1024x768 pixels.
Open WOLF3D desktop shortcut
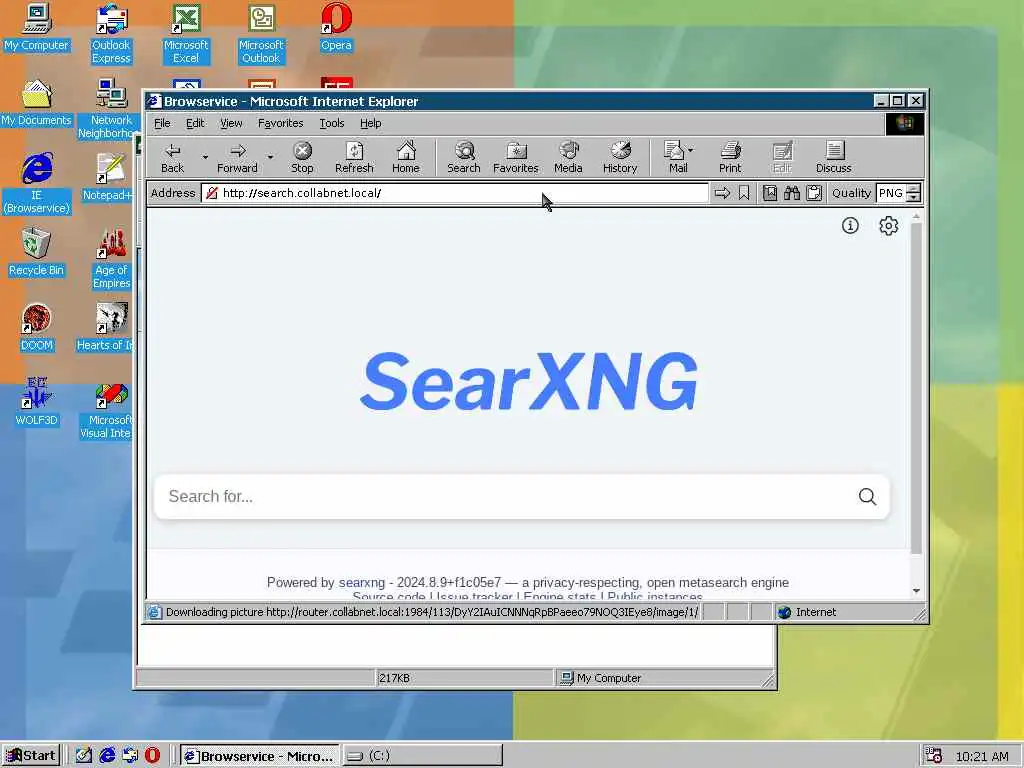pos(37,402)
